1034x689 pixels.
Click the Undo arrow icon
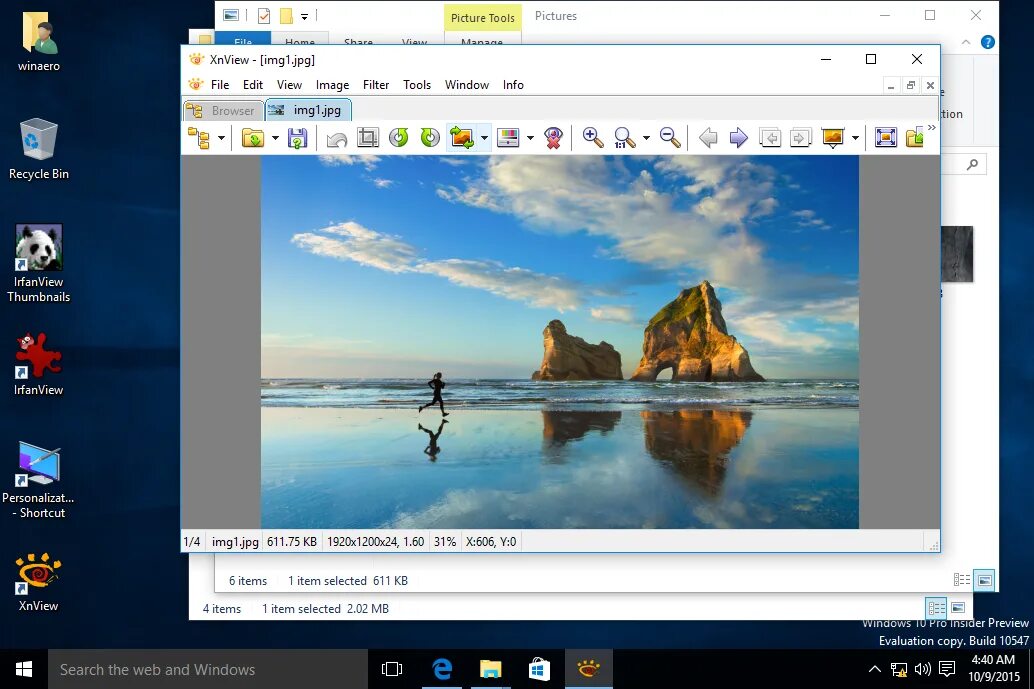337,138
